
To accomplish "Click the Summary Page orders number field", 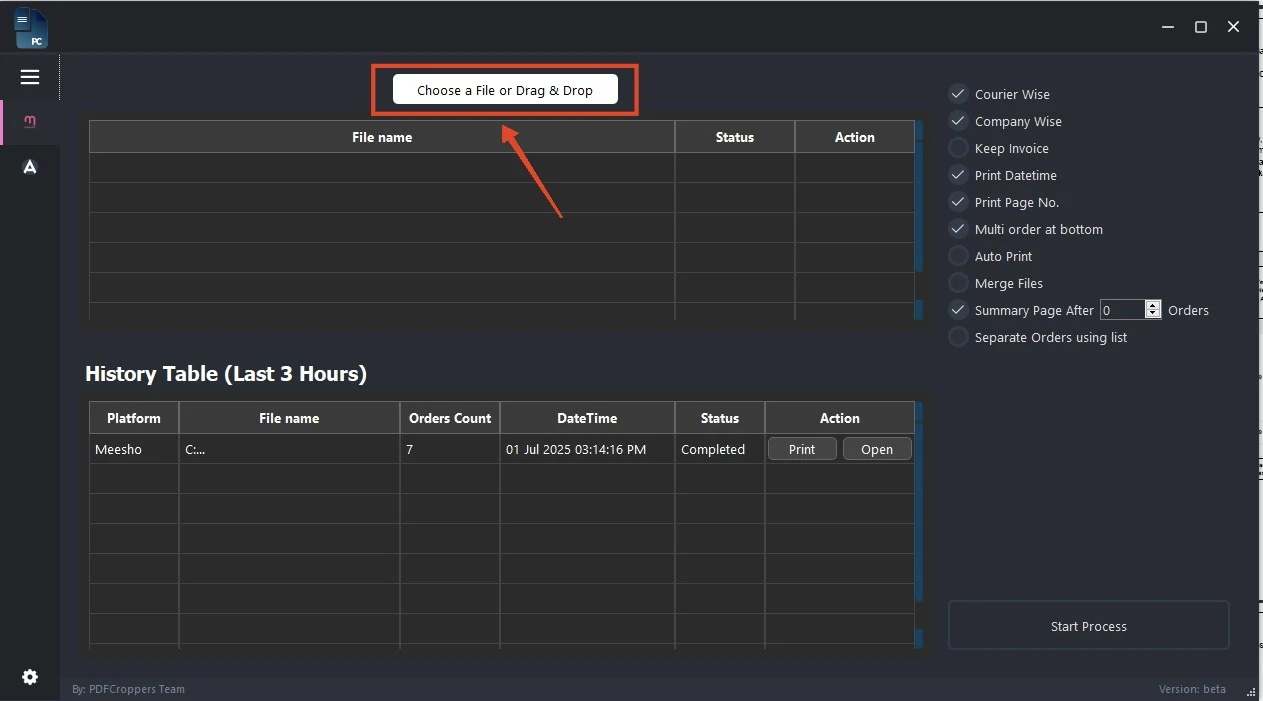I will tap(1121, 310).
